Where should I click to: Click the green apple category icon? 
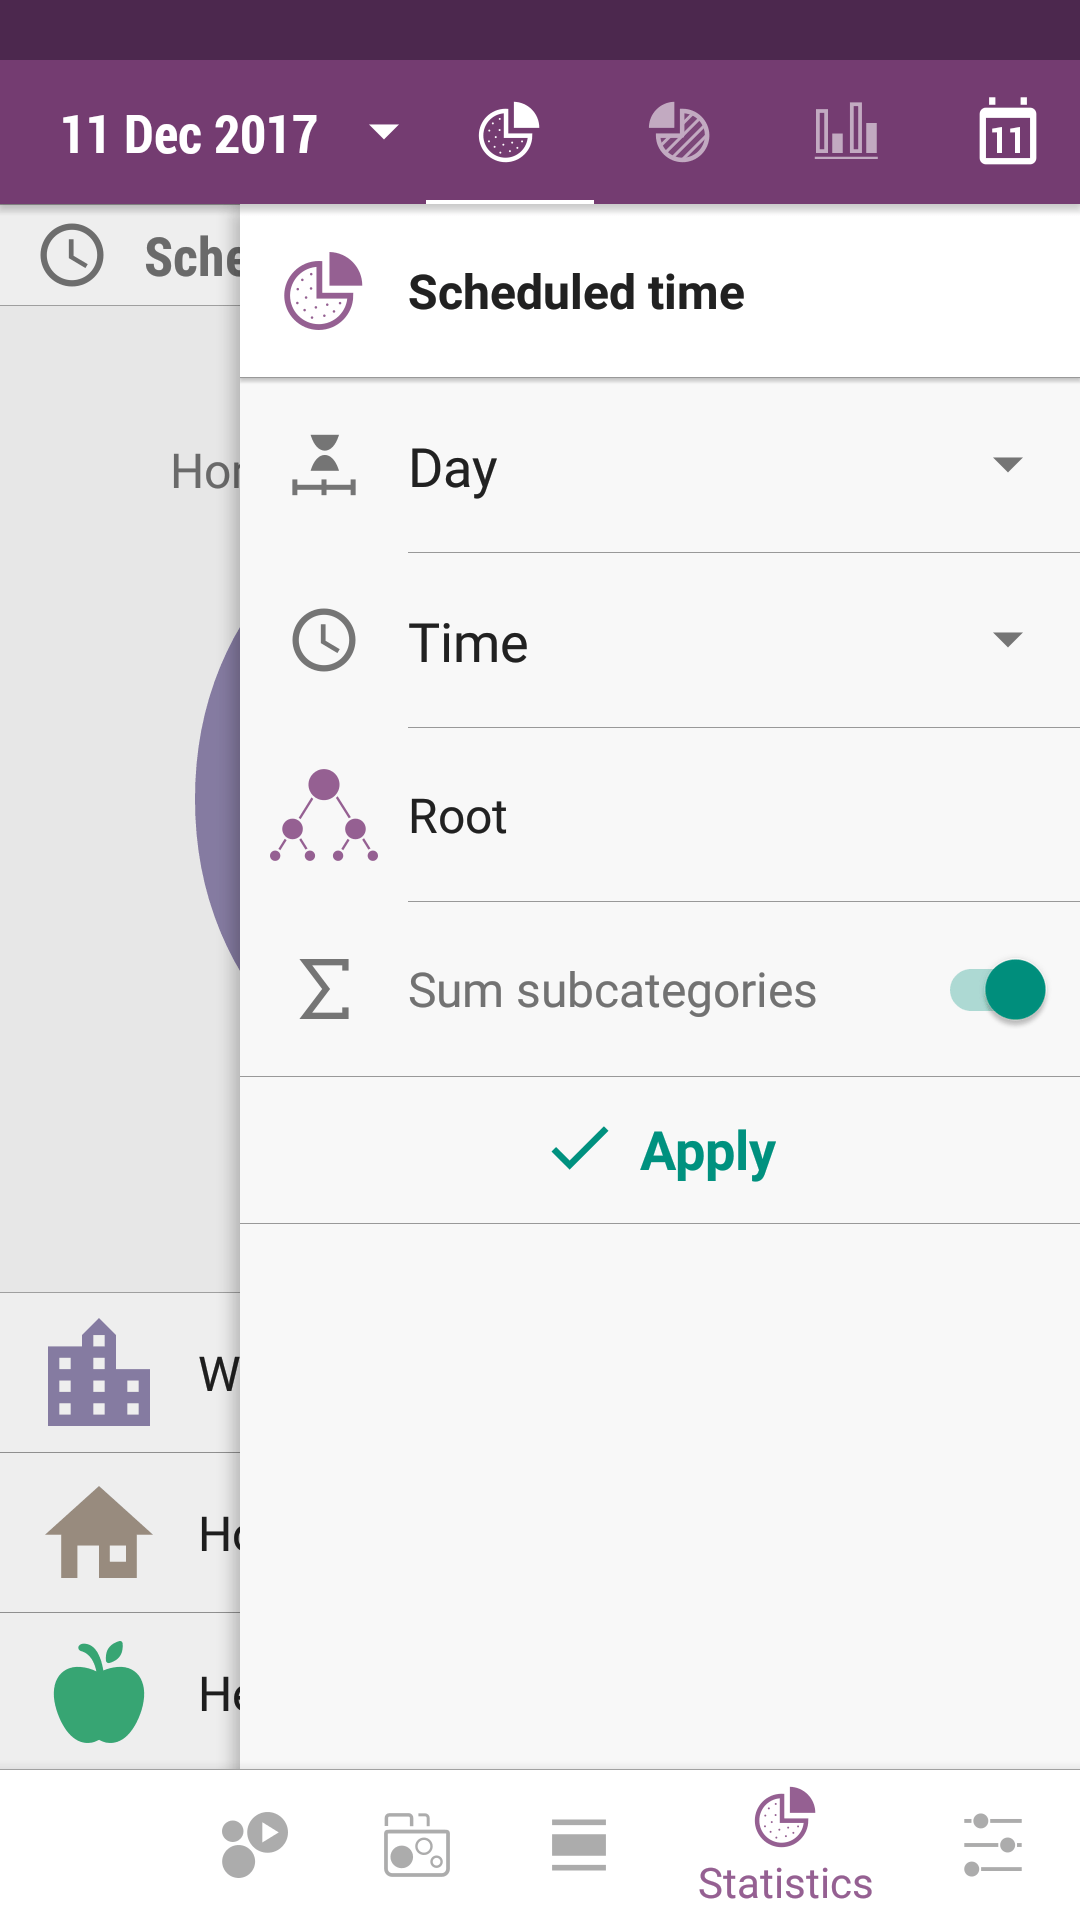coord(99,1693)
